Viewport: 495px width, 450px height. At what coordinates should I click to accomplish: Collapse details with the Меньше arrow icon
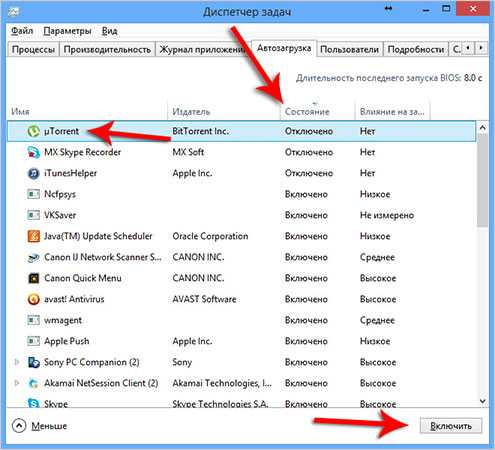[x=19, y=426]
